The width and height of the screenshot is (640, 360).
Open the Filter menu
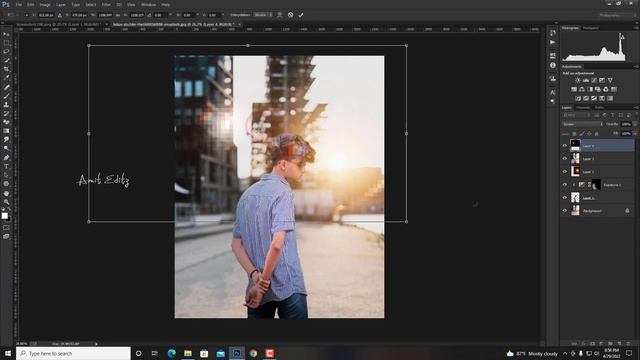pos(106,4)
